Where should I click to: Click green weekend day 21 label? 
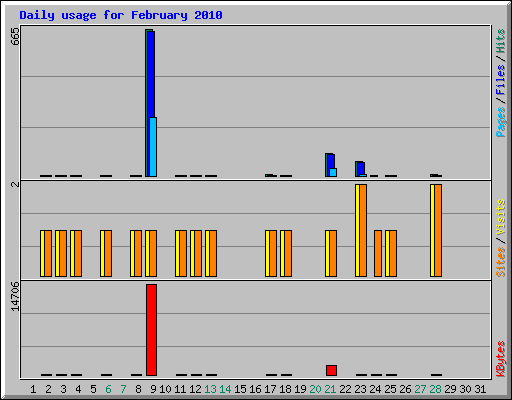tap(330, 389)
